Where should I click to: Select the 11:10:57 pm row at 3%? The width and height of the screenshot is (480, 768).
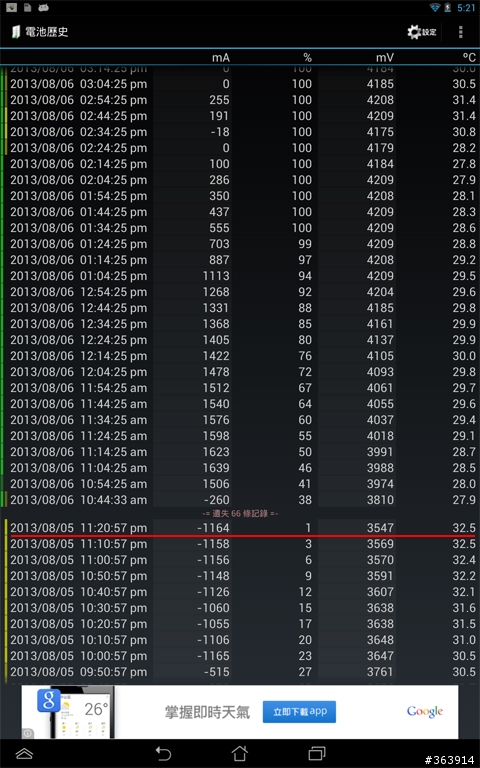[240, 544]
